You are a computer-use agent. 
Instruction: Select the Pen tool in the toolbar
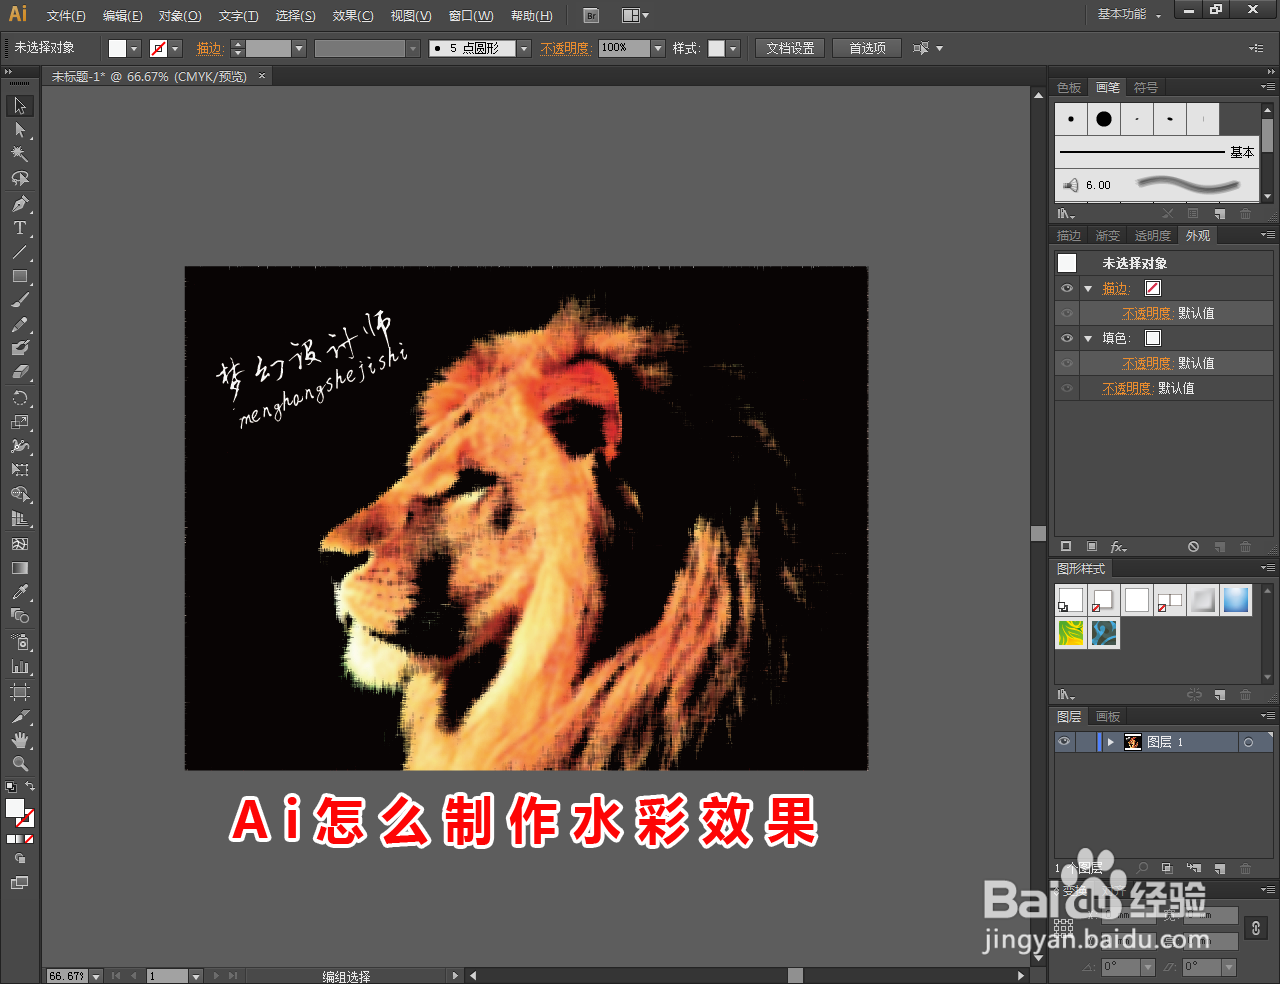20,203
